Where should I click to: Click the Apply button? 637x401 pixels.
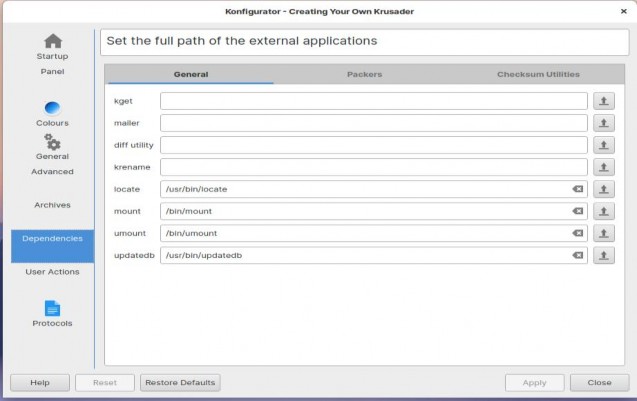click(535, 383)
